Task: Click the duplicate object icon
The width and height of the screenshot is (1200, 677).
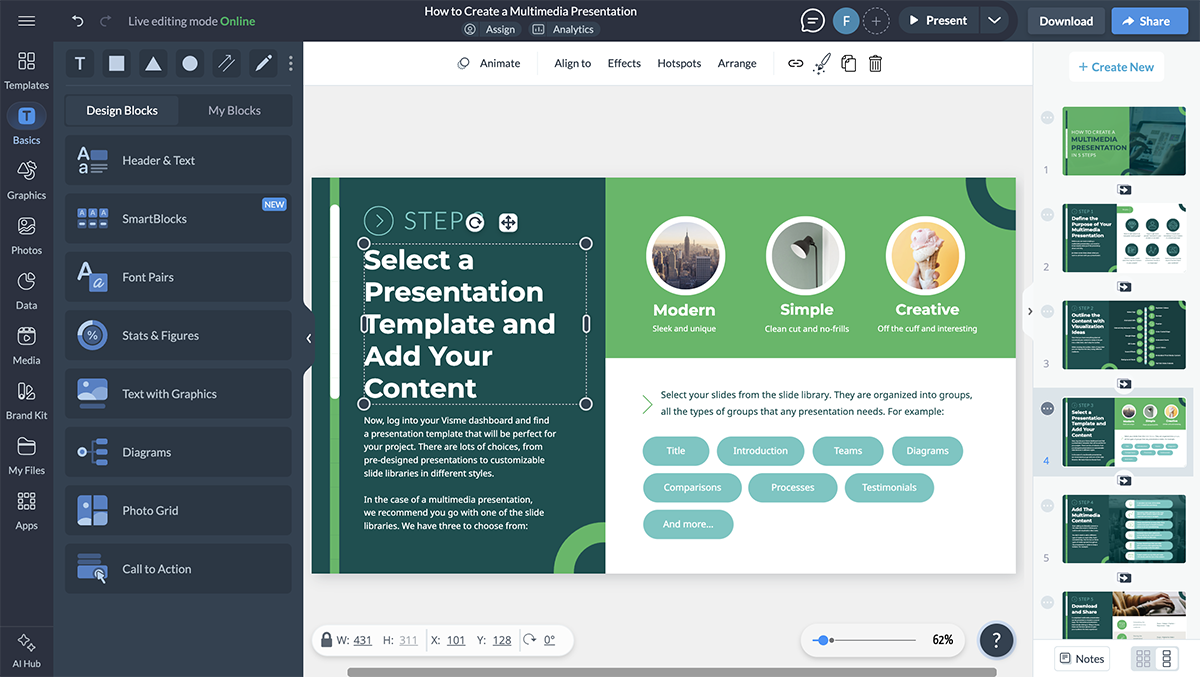Action: pyautogui.click(x=848, y=64)
